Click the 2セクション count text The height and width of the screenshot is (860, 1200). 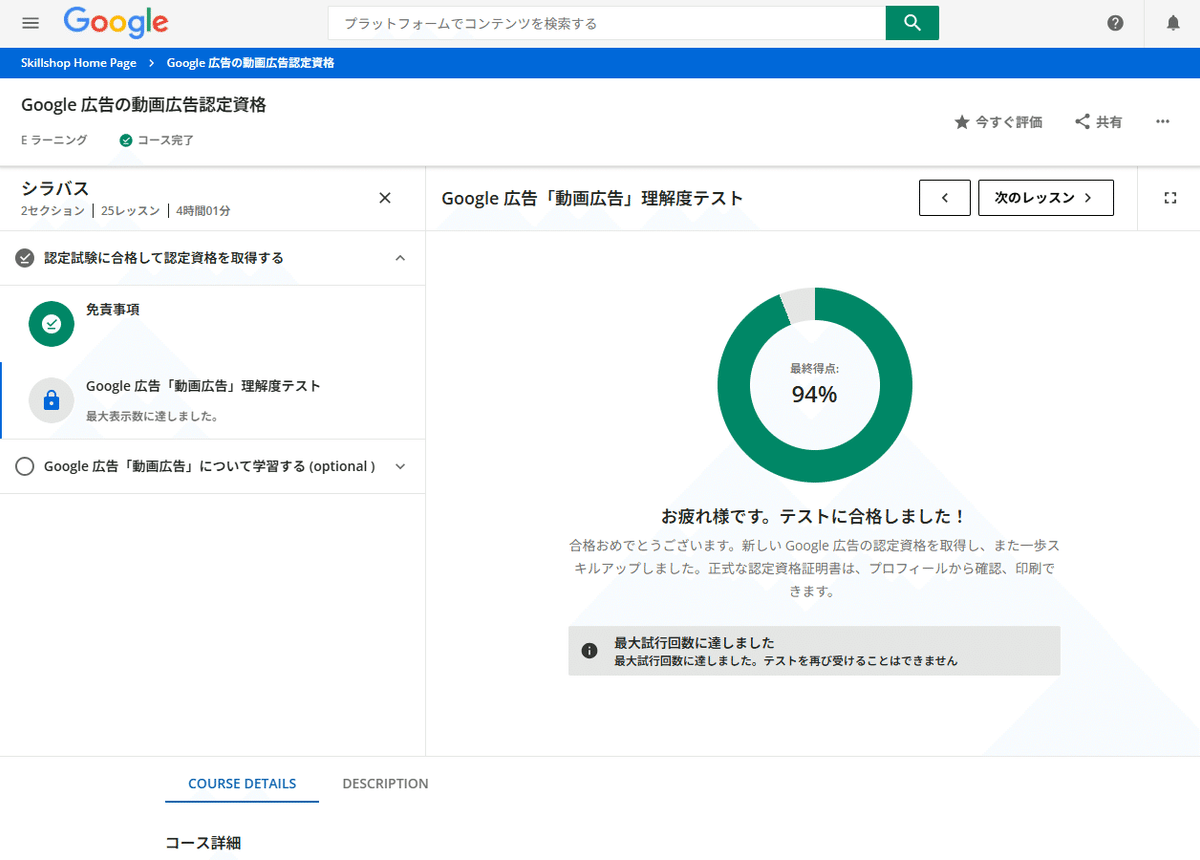(53, 211)
